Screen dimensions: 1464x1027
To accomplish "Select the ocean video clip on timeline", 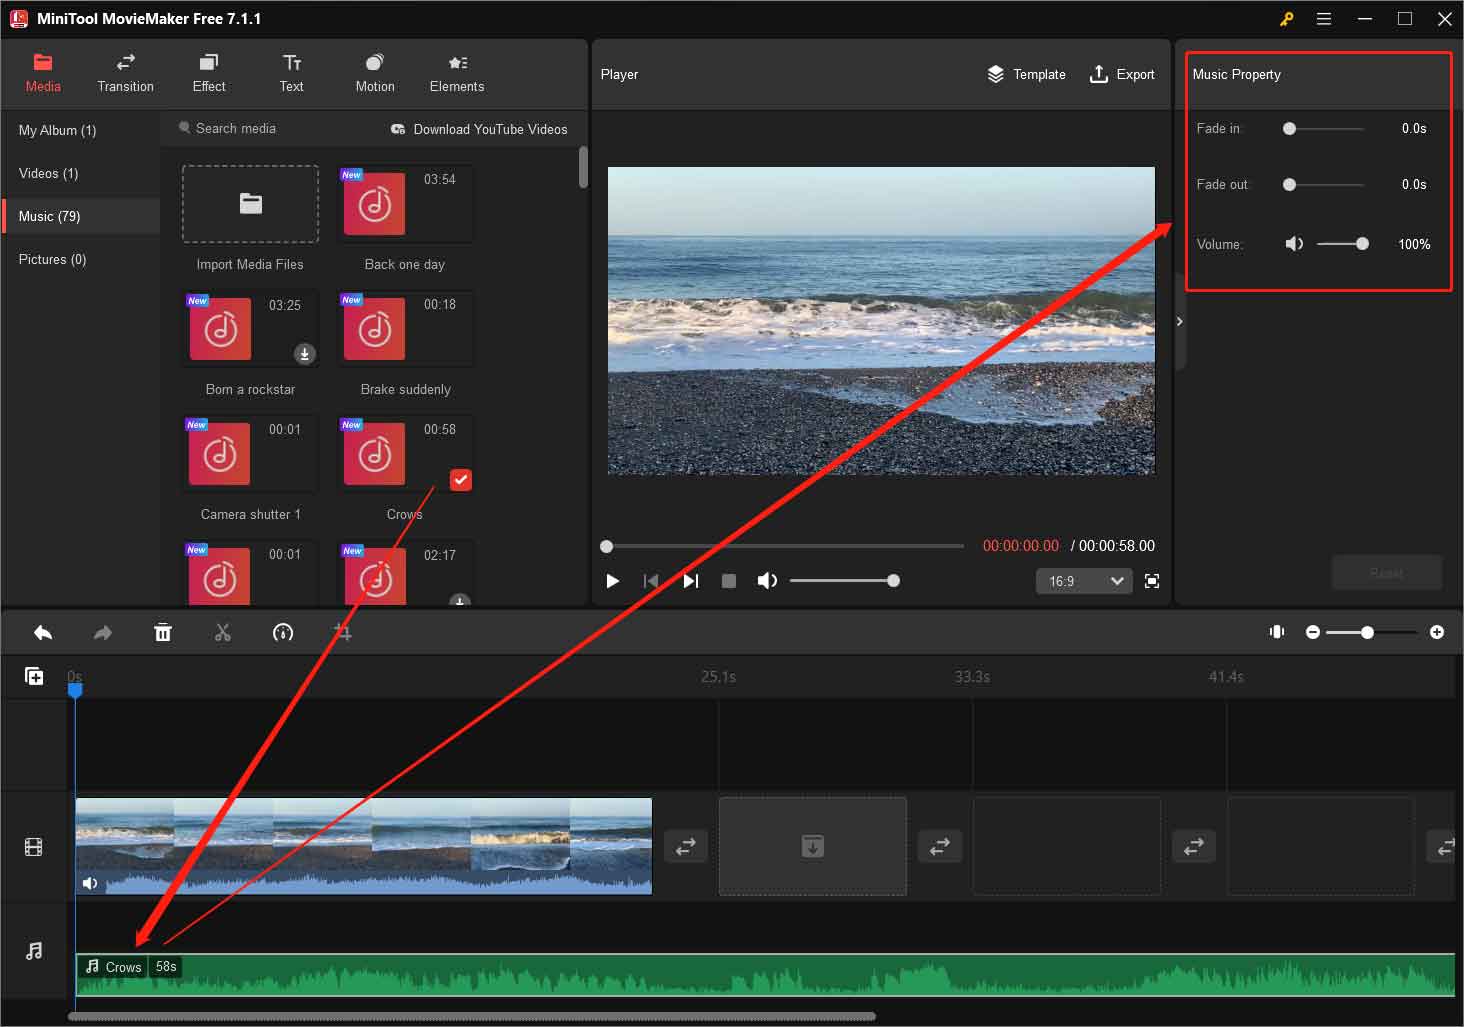I will [x=364, y=845].
